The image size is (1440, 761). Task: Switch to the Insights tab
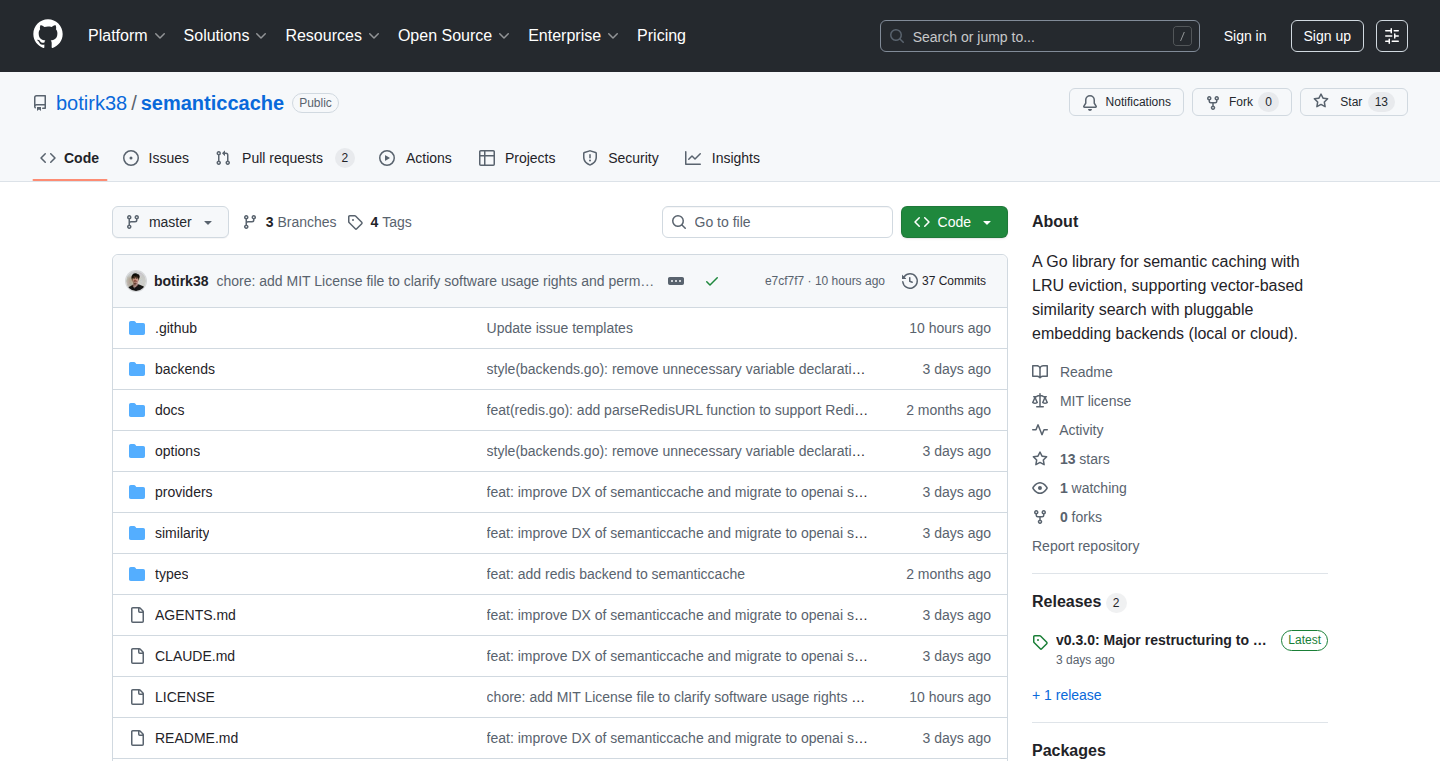tap(722, 158)
